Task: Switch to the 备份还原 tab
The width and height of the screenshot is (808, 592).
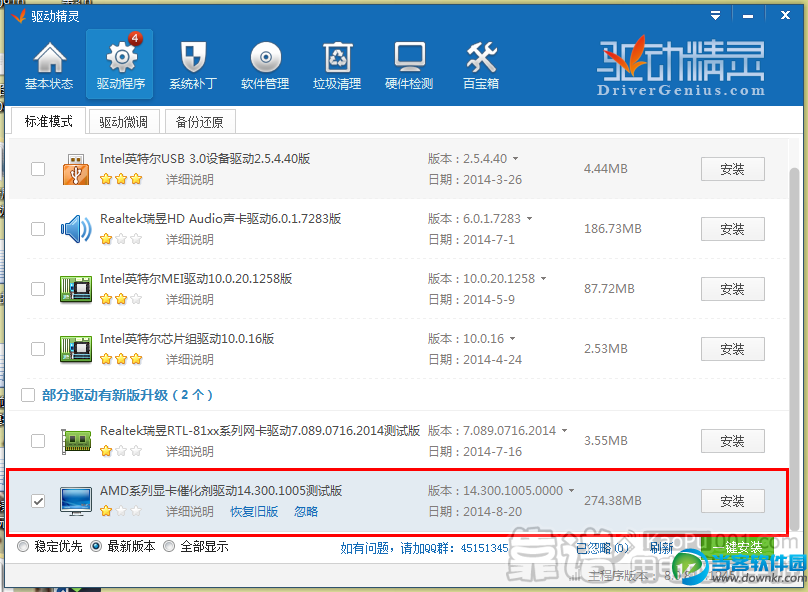Action: (200, 122)
